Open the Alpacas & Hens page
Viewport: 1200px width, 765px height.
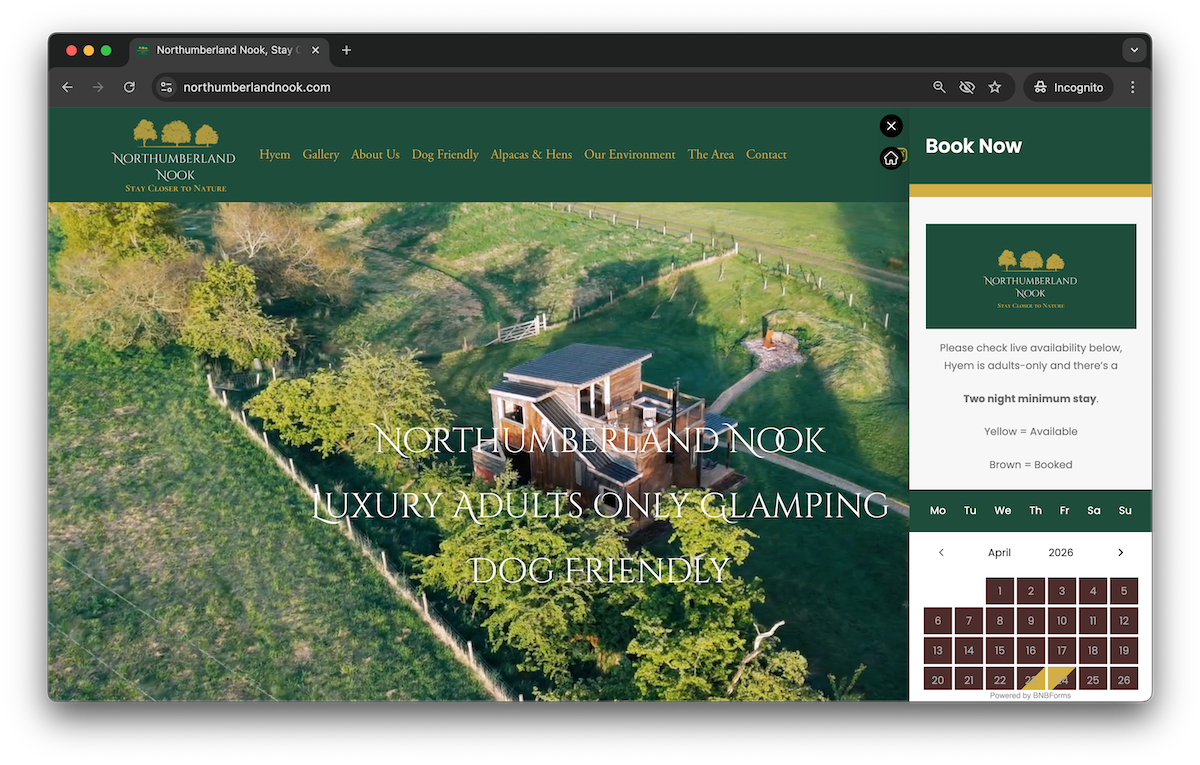point(531,155)
